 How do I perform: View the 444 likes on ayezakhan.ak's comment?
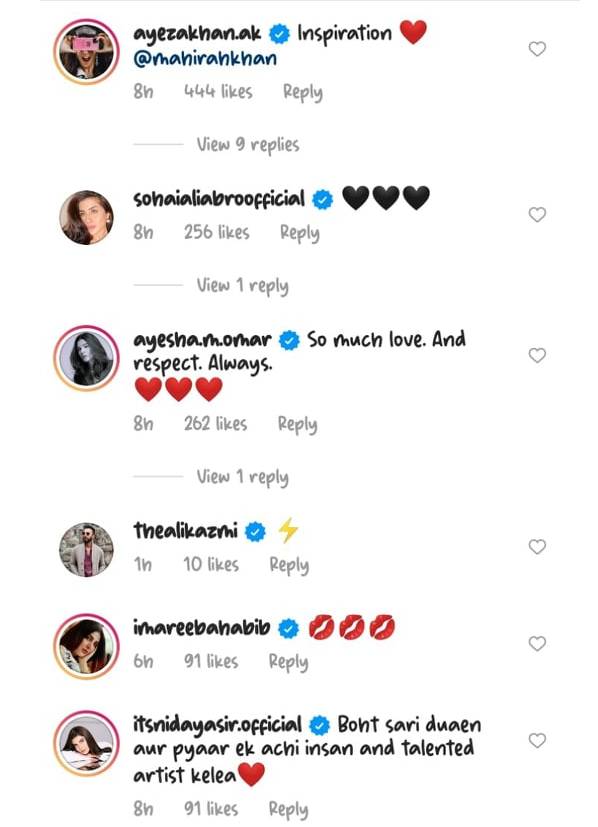pos(218,92)
